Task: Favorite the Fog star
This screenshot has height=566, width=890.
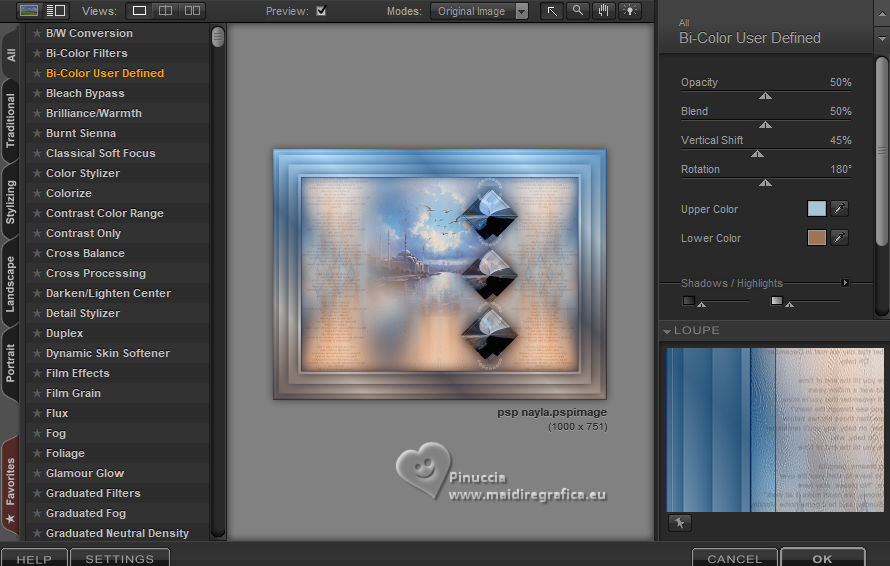Action: pyautogui.click(x=37, y=433)
